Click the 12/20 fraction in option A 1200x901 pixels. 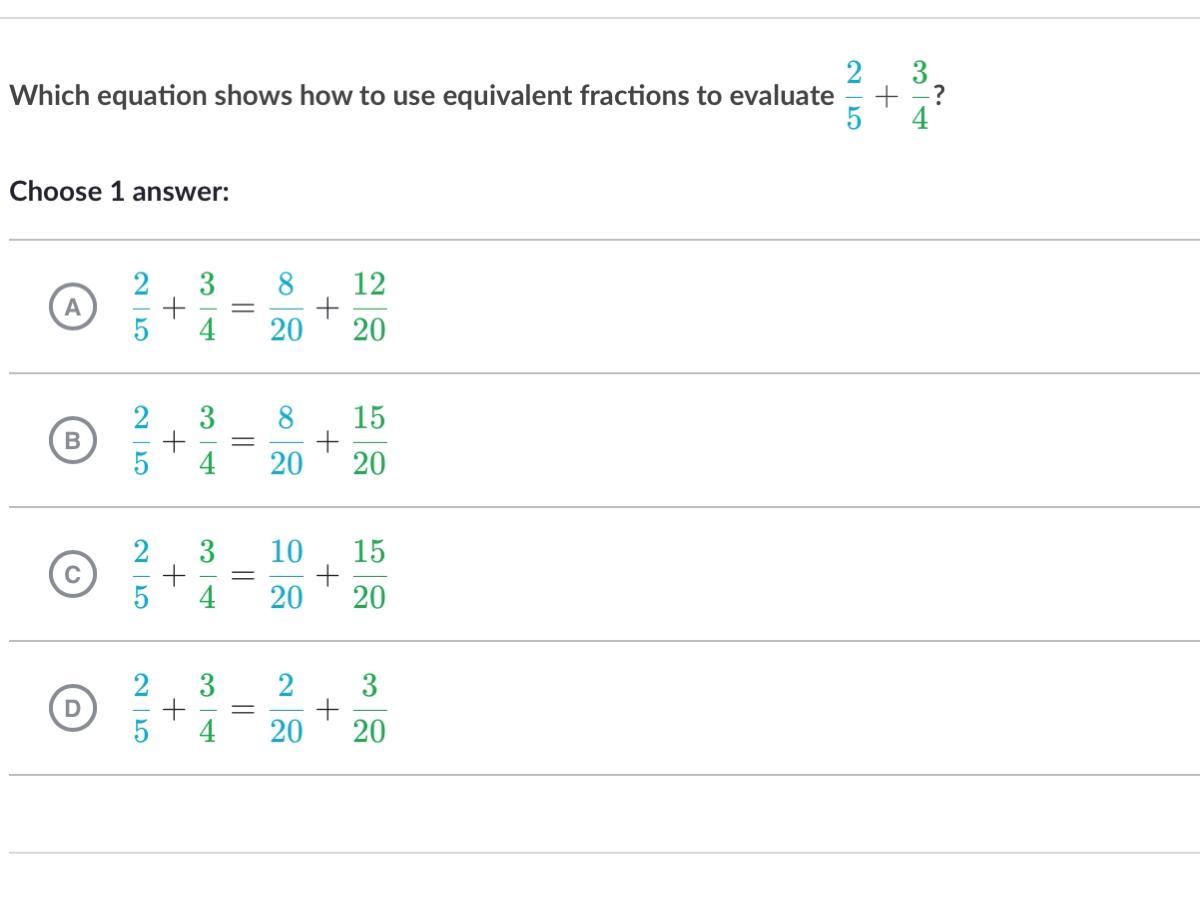pyautogui.click(x=369, y=307)
